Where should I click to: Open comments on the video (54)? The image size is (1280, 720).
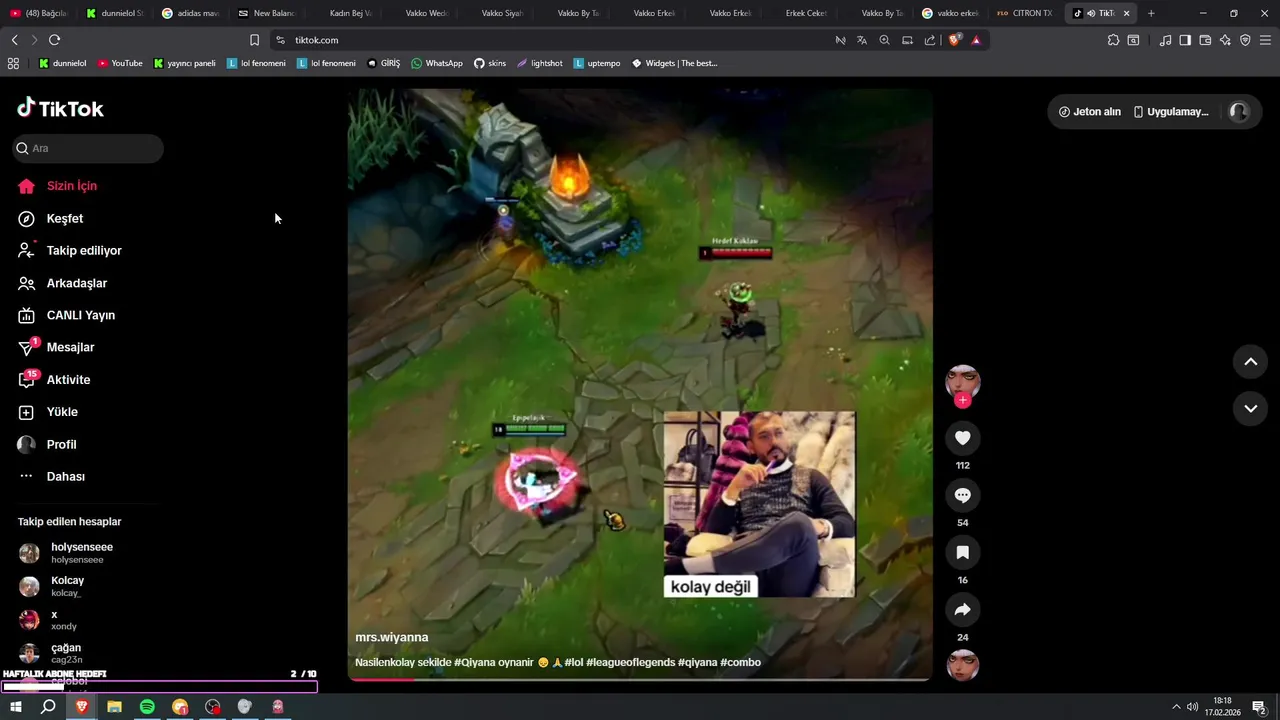962,495
